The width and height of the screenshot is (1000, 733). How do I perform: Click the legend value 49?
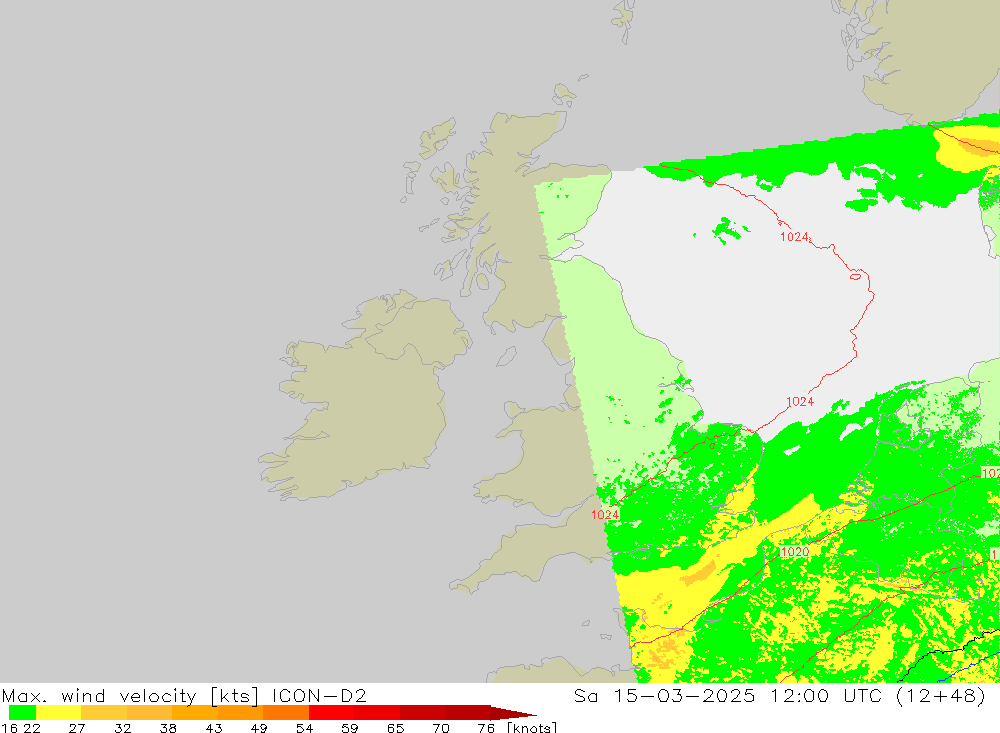coord(259,727)
